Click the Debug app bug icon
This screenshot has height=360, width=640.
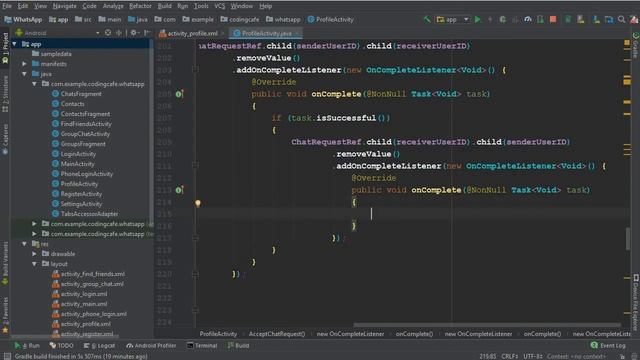[x=502, y=19]
